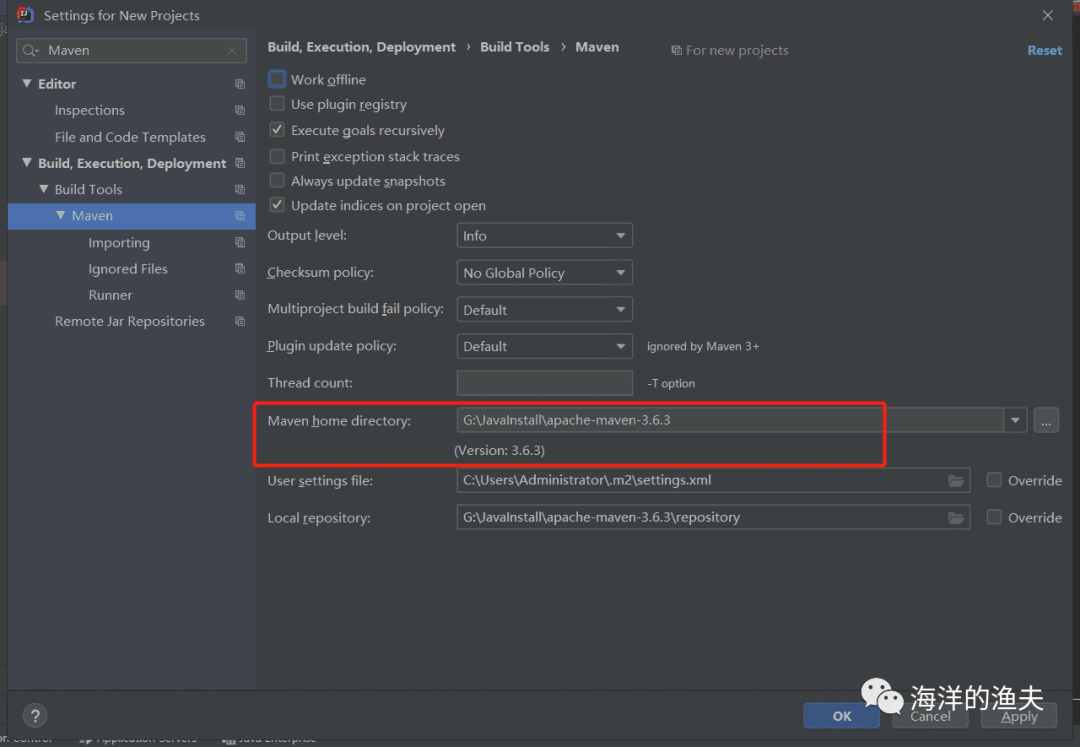Click the Apply button
This screenshot has height=747, width=1080.
click(1019, 716)
